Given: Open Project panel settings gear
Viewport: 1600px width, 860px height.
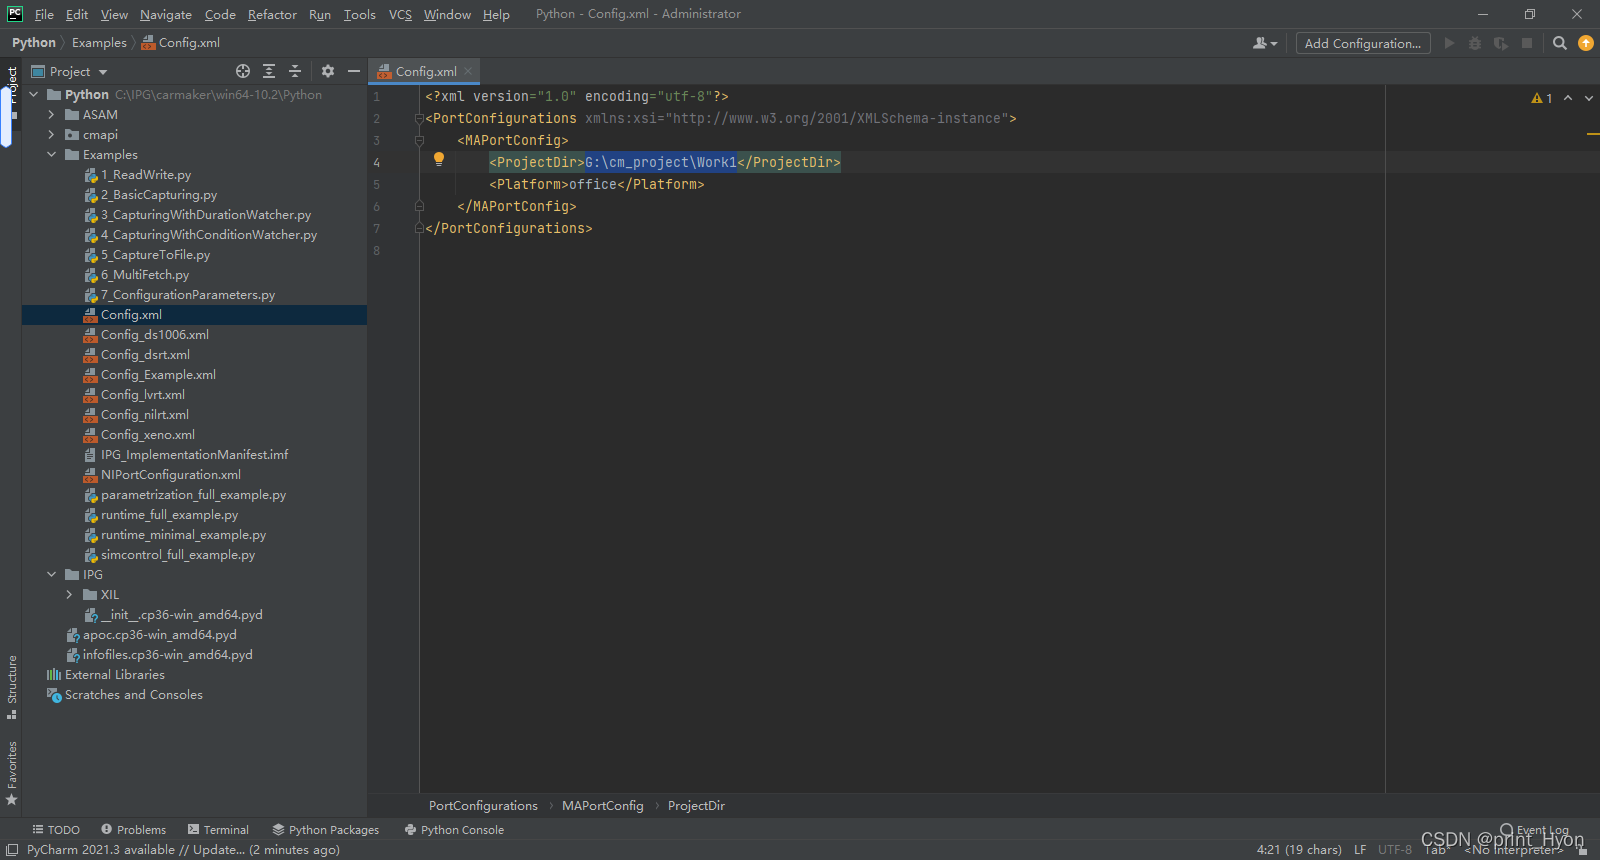Looking at the screenshot, I should 328,71.
